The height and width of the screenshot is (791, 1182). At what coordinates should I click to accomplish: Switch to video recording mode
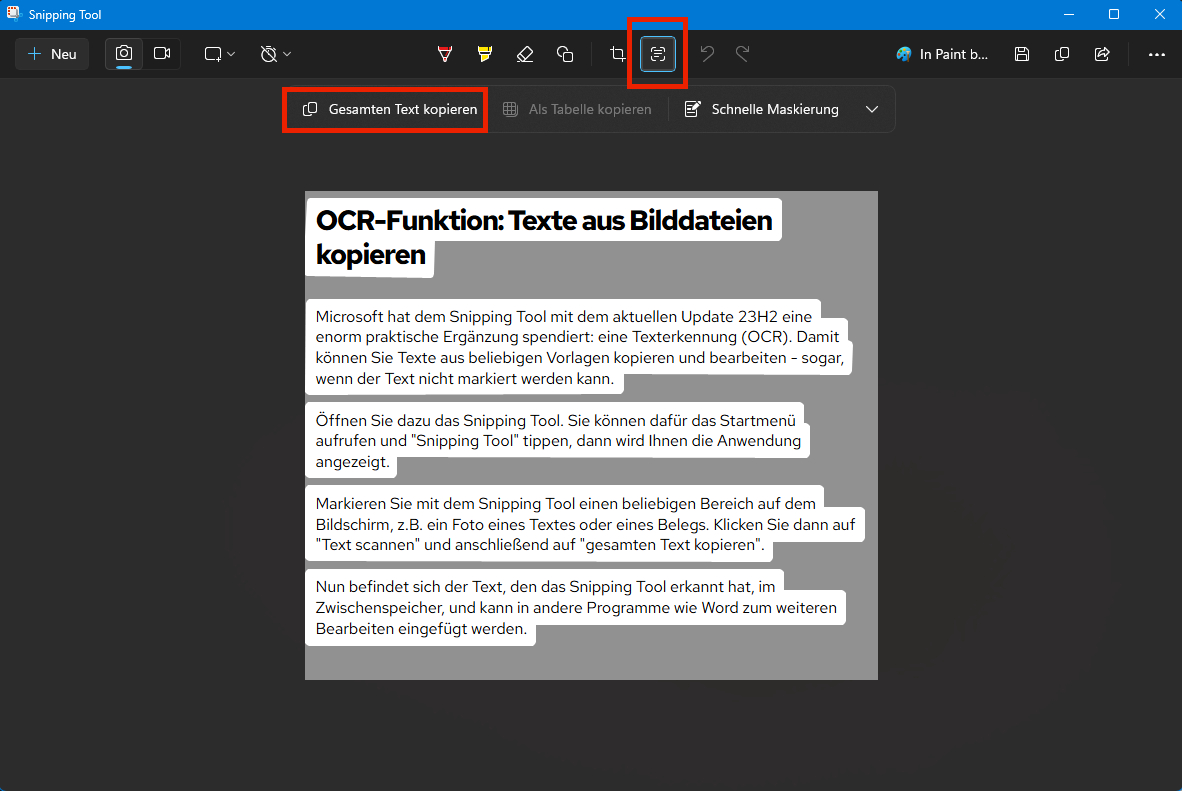point(162,54)
